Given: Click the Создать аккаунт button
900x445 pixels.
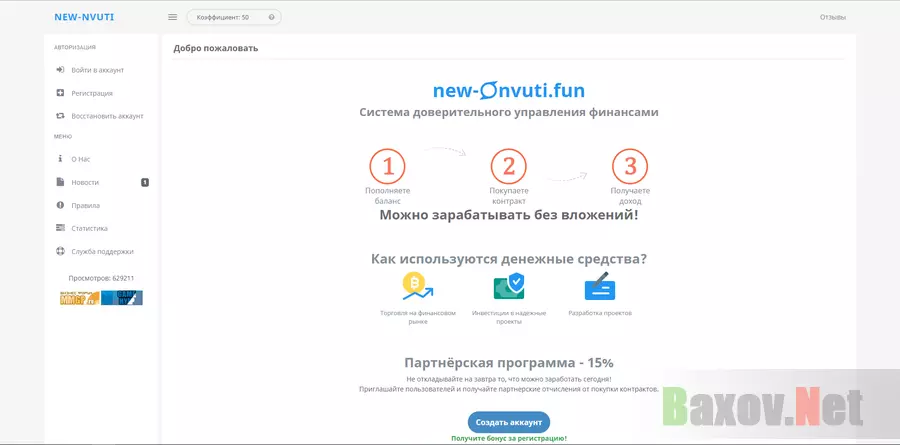Looking at the screenshot, I should click(x=509, y=422).
